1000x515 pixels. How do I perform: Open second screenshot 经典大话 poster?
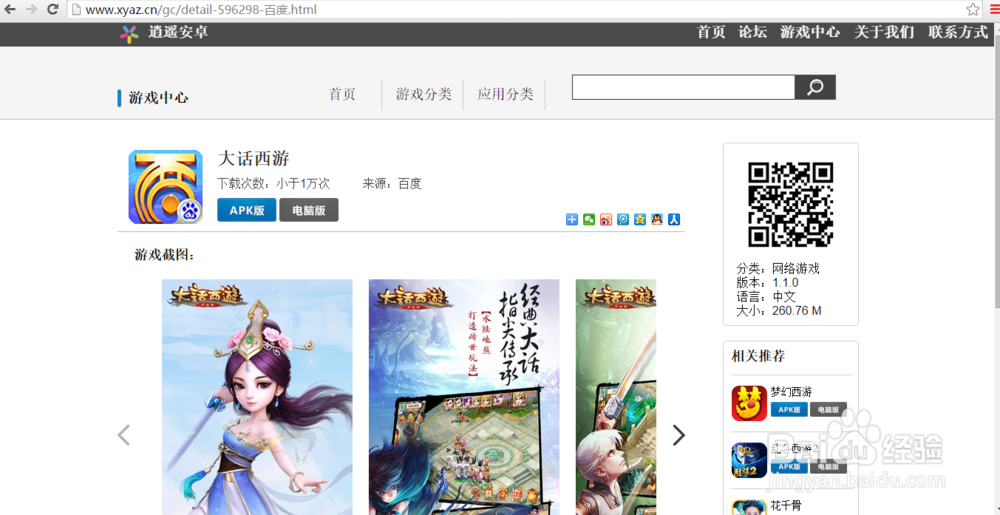(x=464, y=397)
